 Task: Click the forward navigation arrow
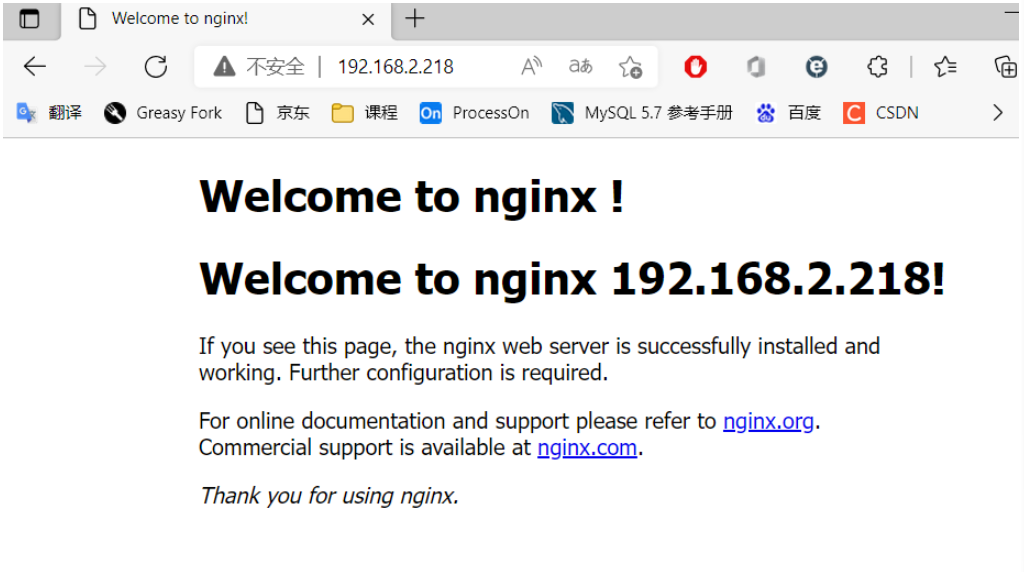tap(95, 66)
